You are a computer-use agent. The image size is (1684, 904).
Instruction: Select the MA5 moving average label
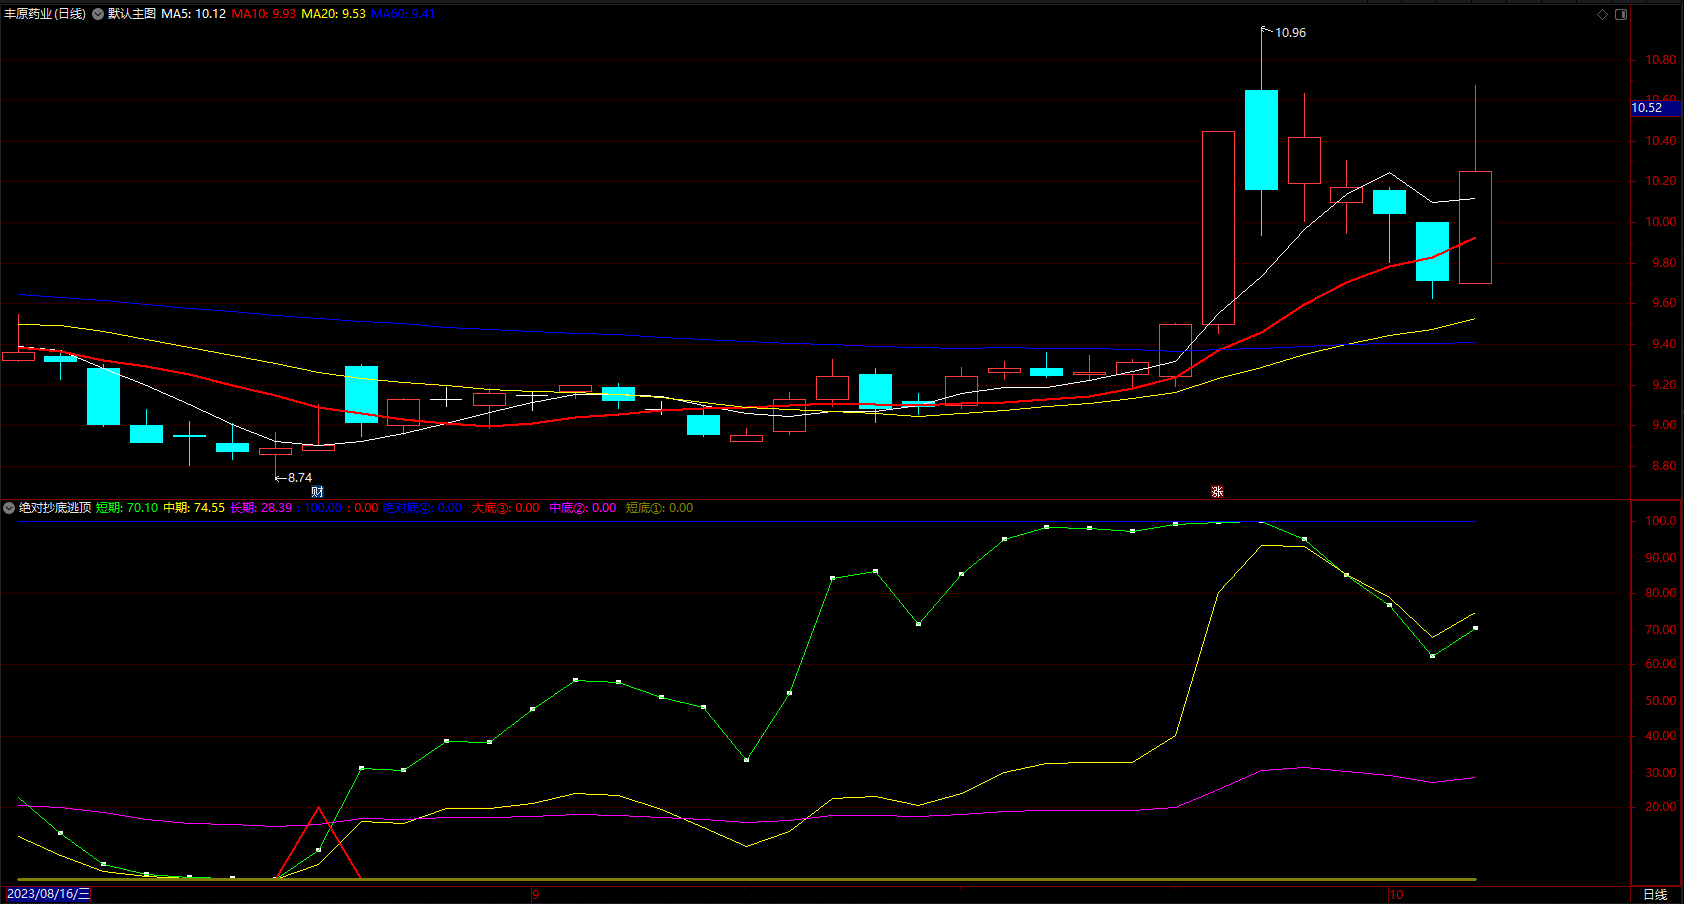(x=193, y=14)
